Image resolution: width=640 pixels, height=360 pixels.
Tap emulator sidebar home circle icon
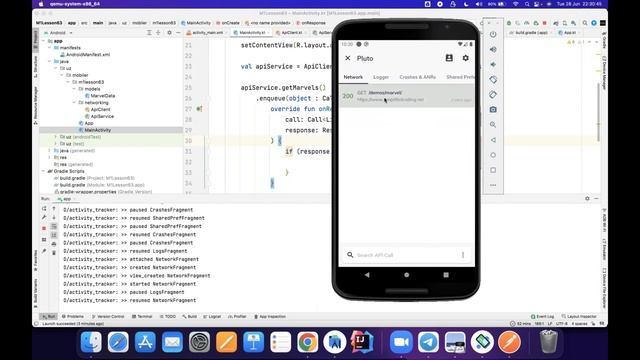(493, 155)
